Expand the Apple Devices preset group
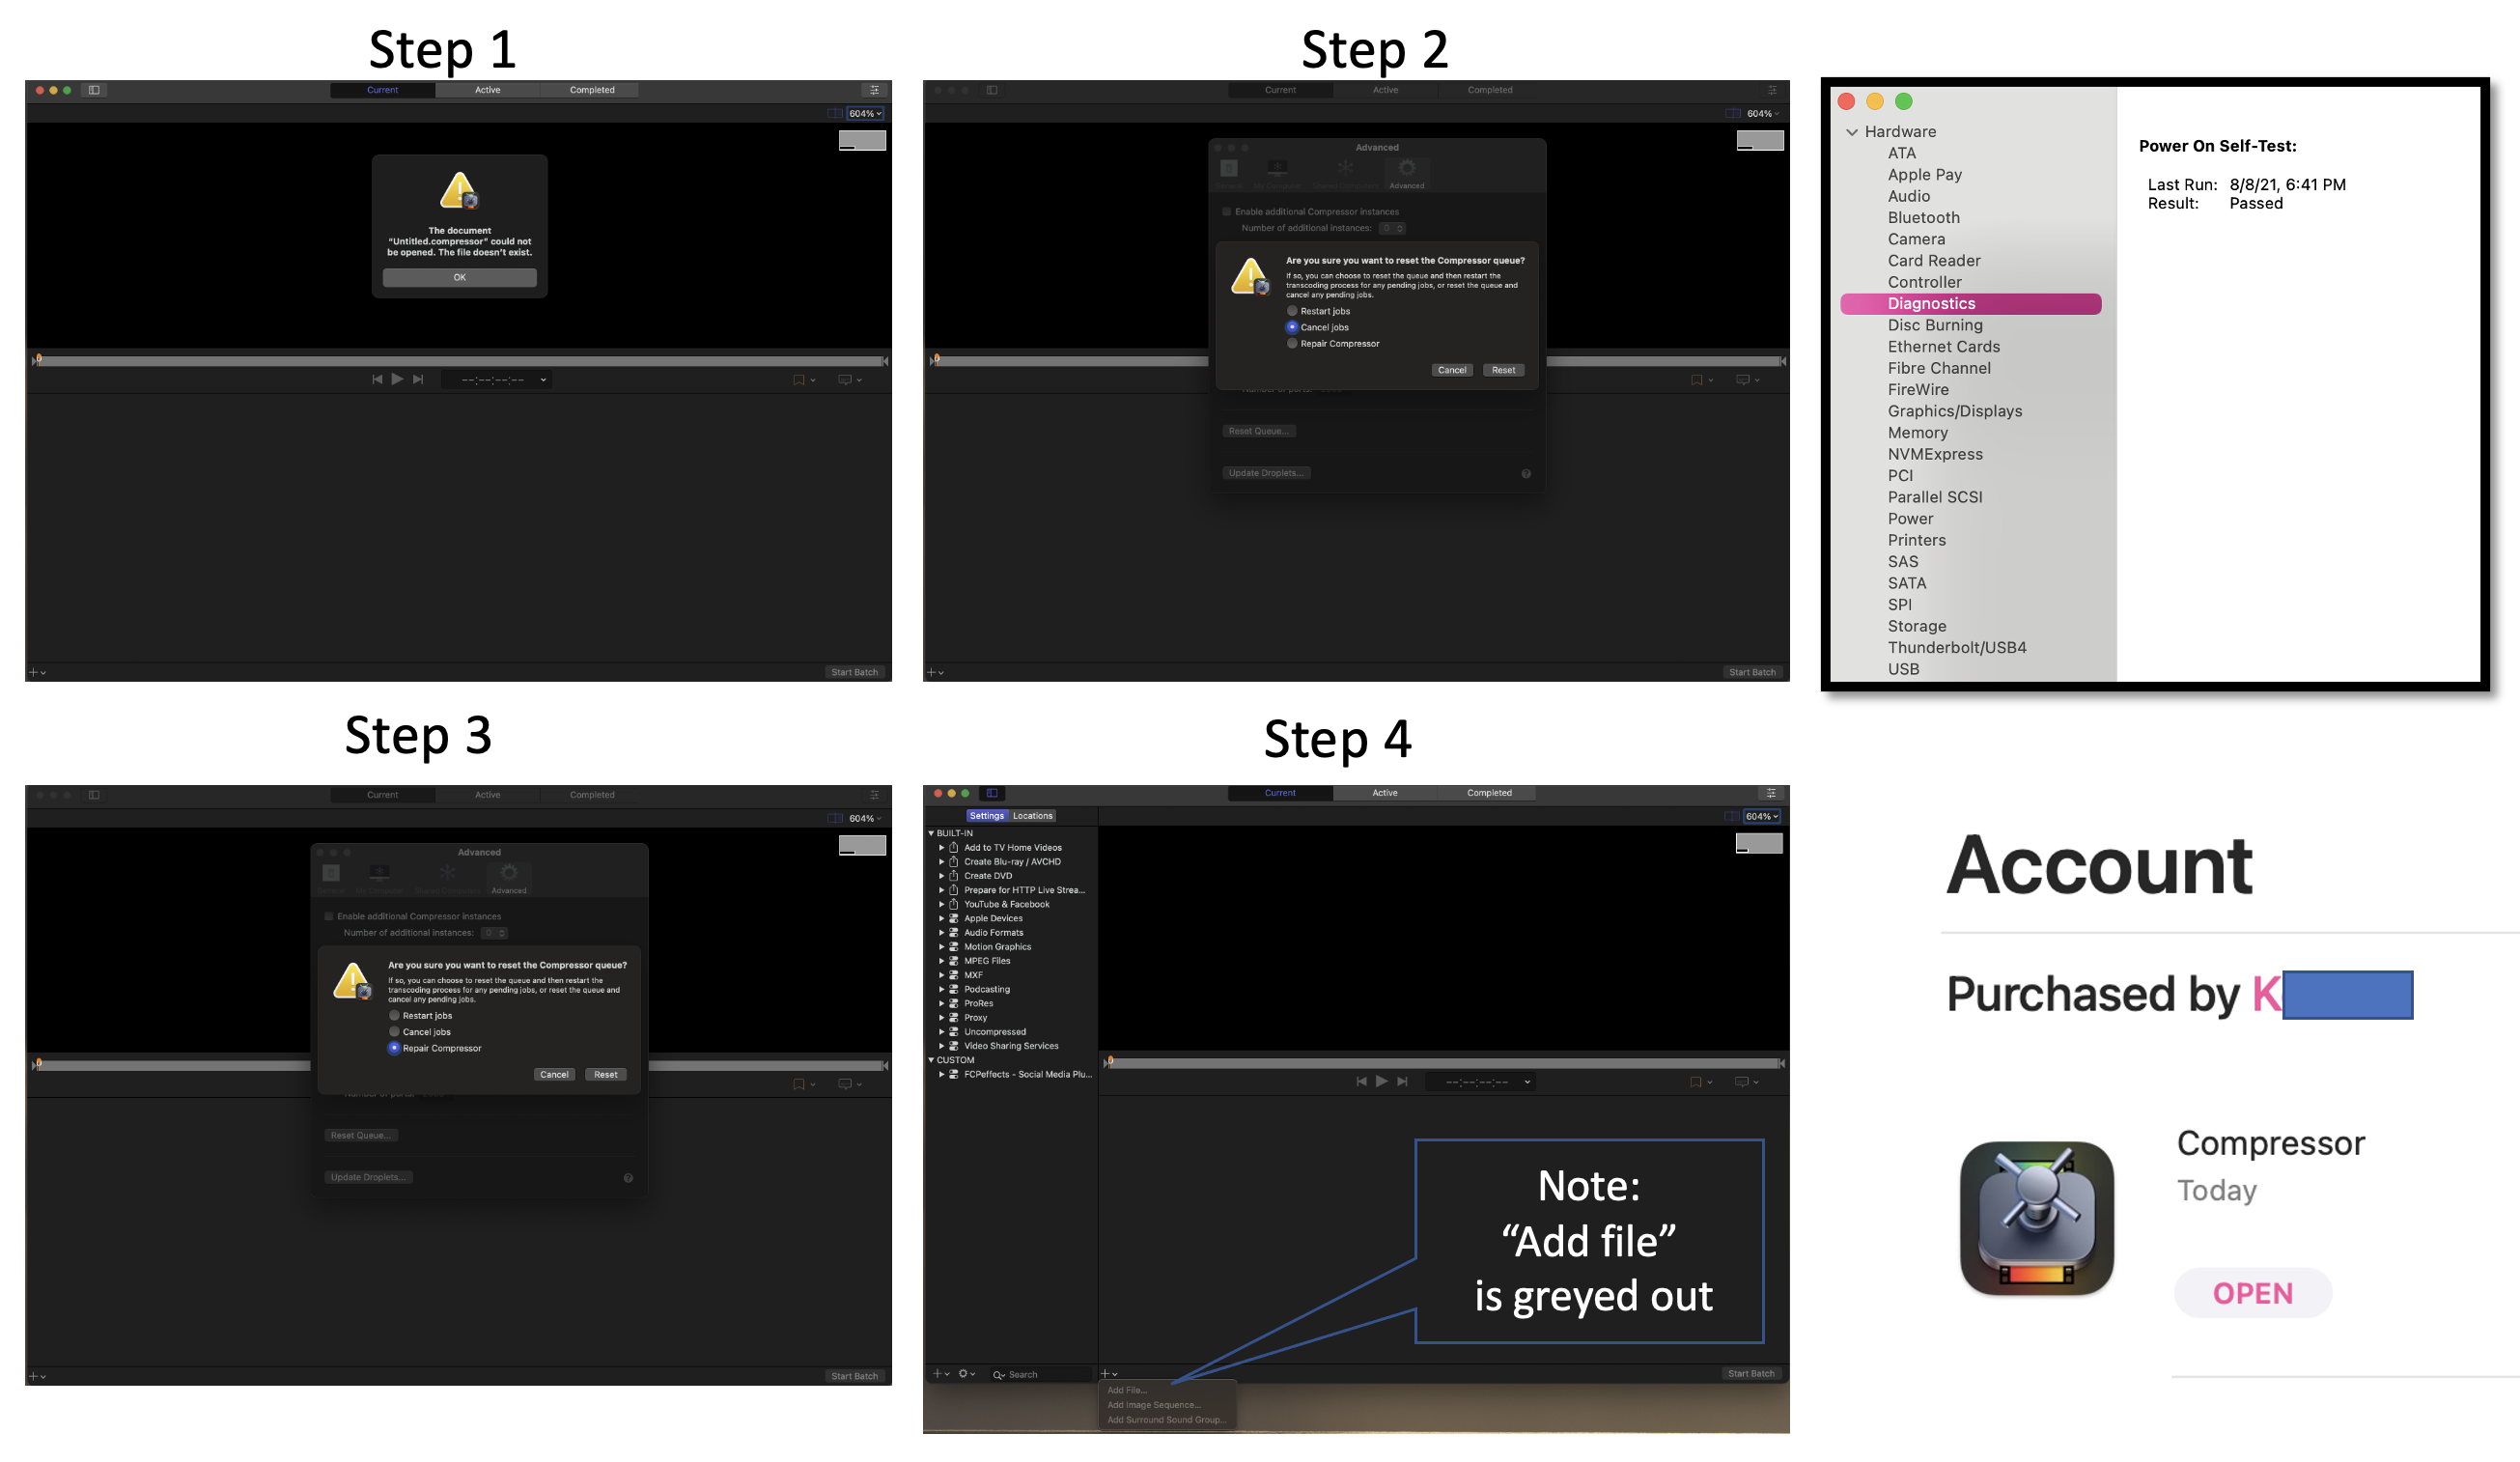This screenshot has width=2520, height=1462. (941, 918)
